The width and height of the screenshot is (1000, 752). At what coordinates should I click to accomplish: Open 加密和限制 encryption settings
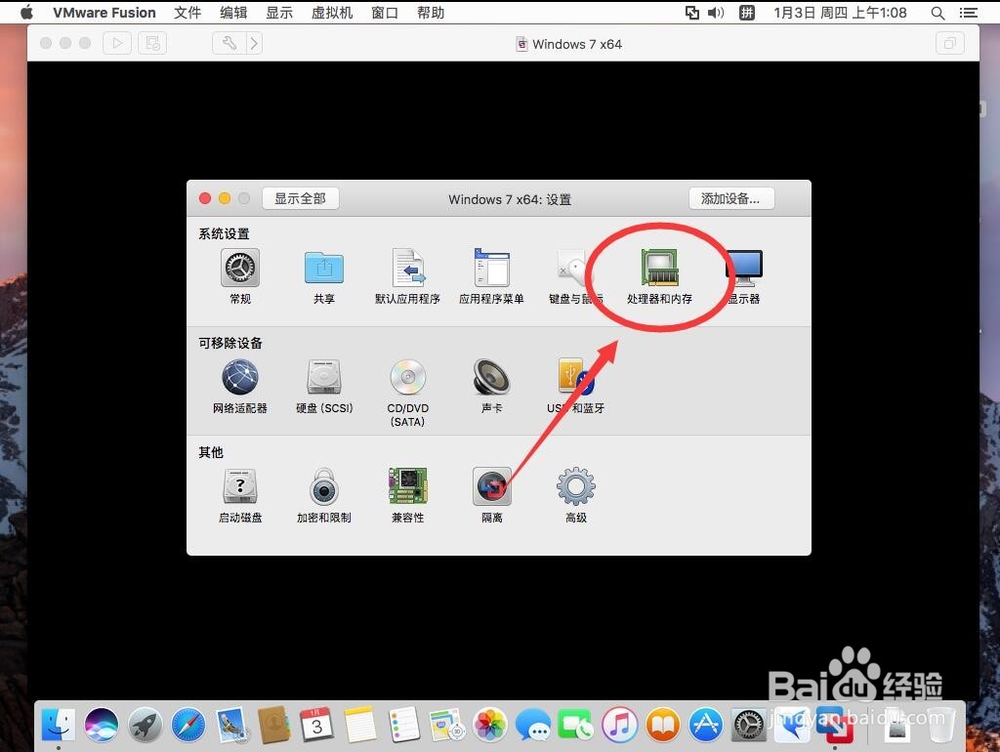[324, 487]
